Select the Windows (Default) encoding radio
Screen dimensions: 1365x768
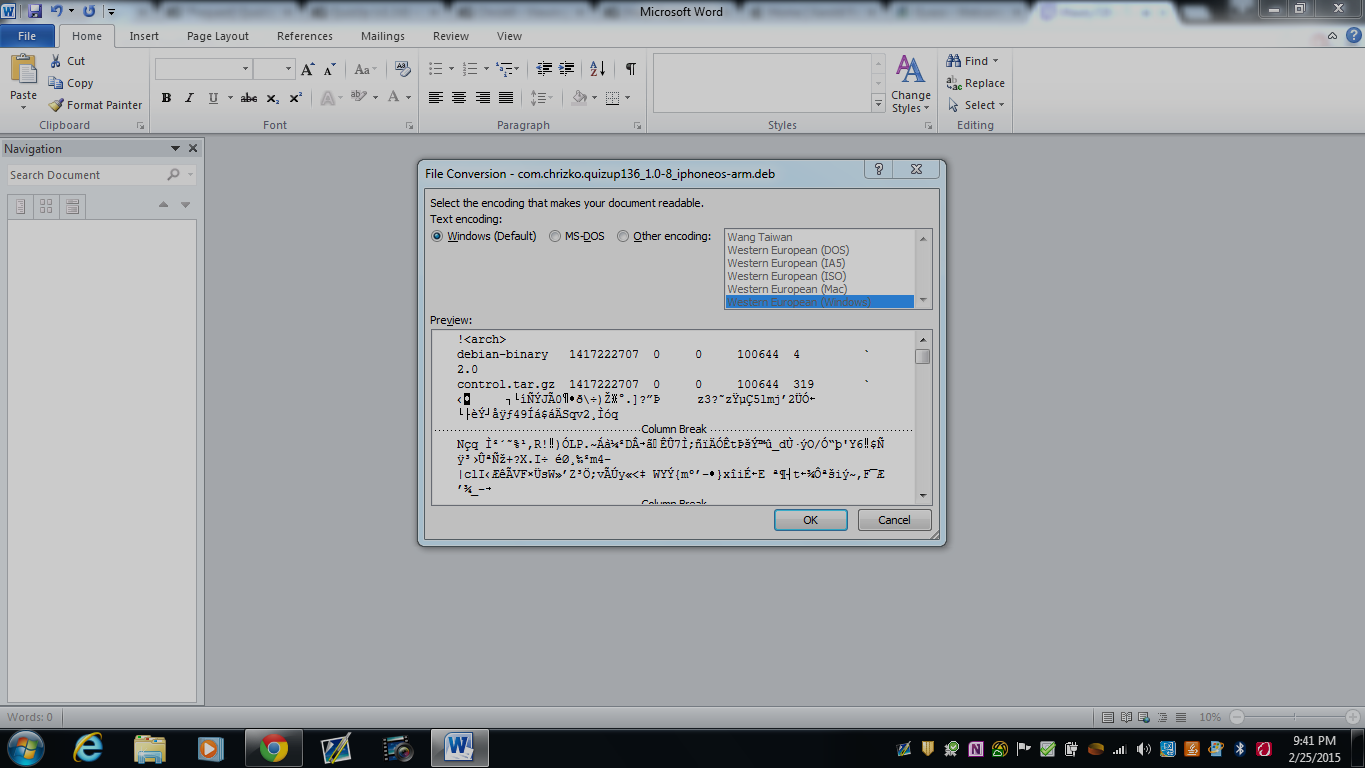(436, 236)
